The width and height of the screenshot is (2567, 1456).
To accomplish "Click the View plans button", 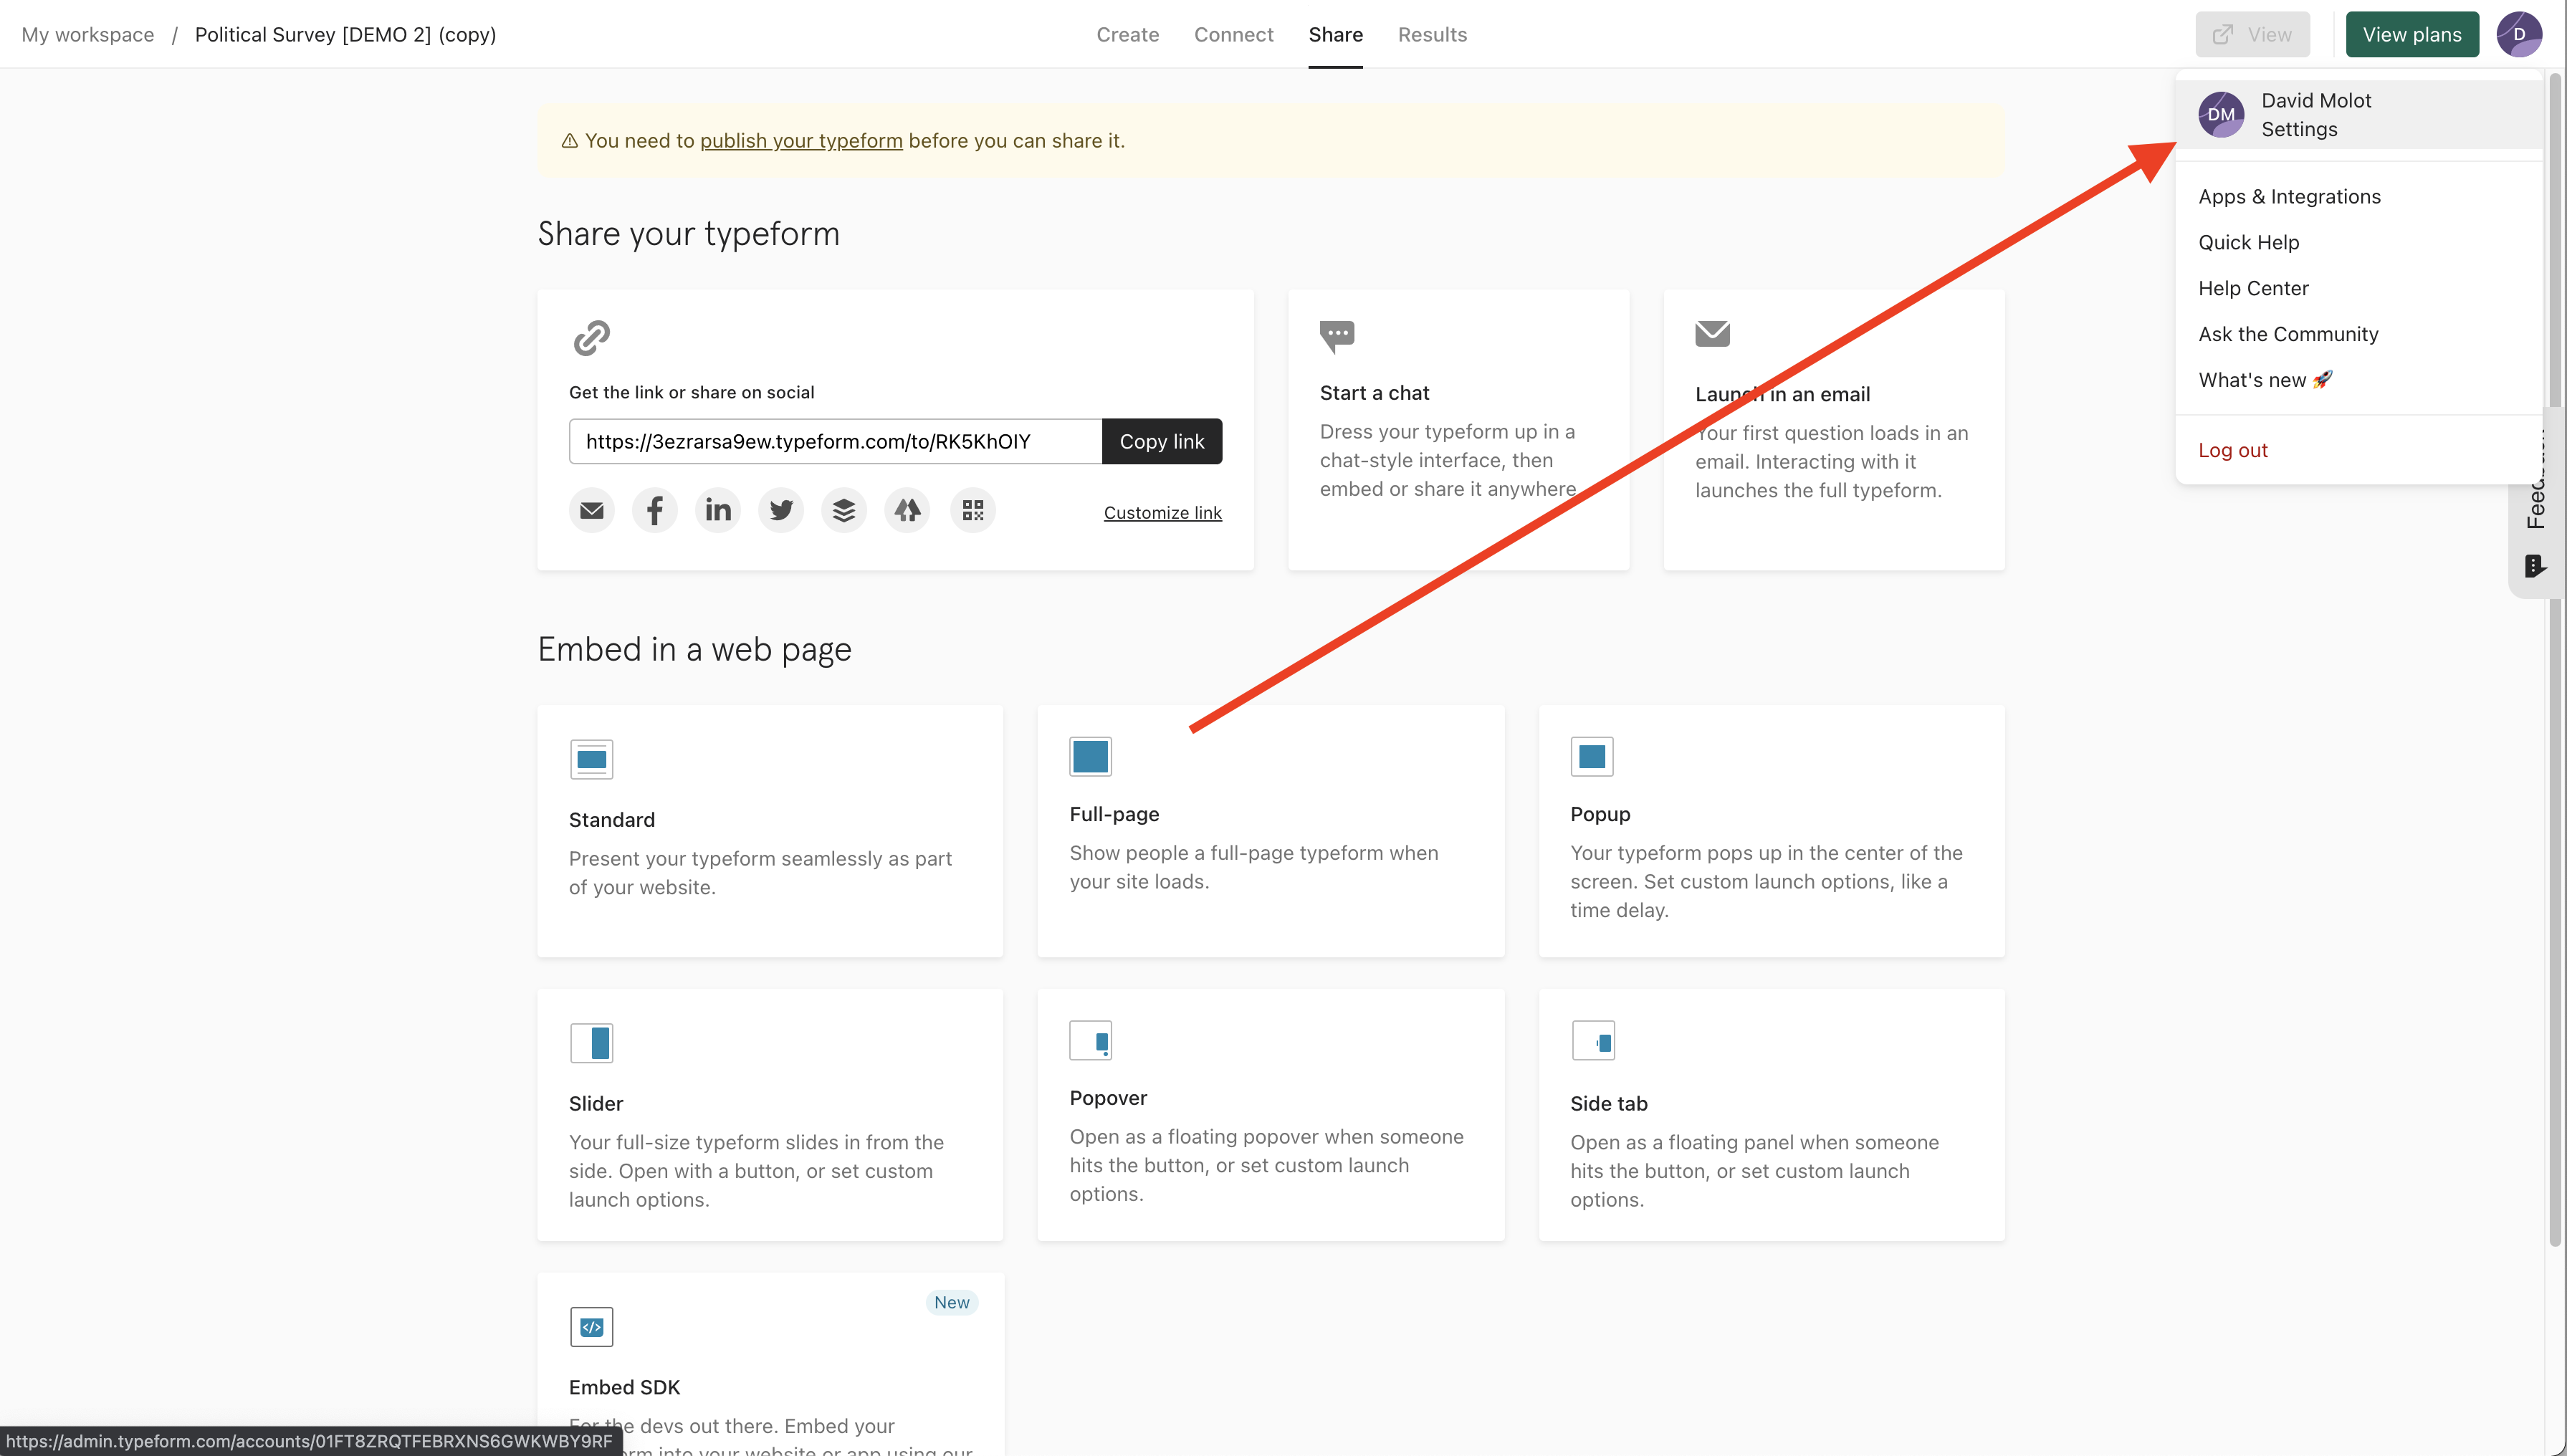I will click(2411, 34).
